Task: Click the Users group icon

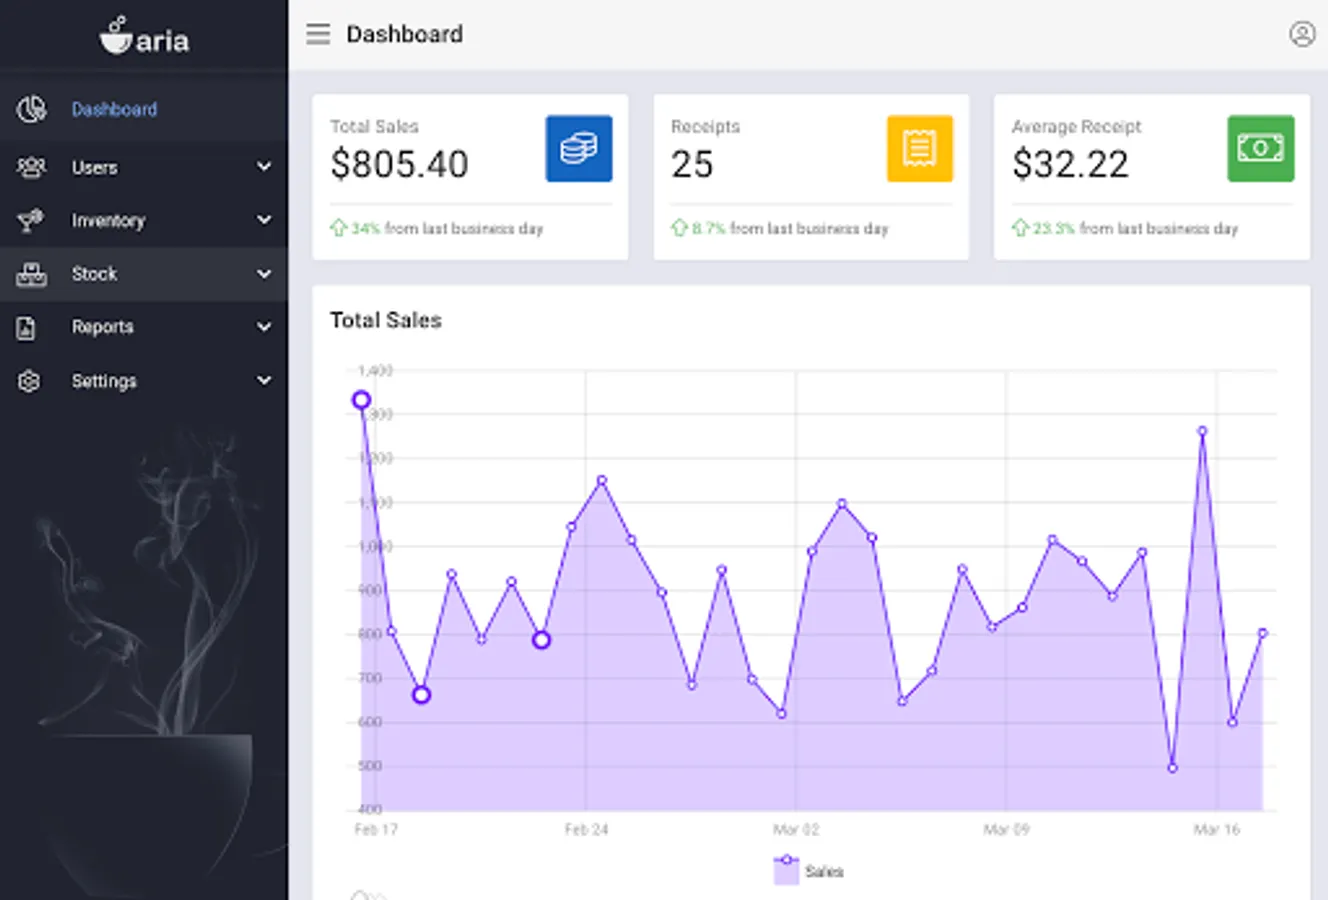Action: 31,167
